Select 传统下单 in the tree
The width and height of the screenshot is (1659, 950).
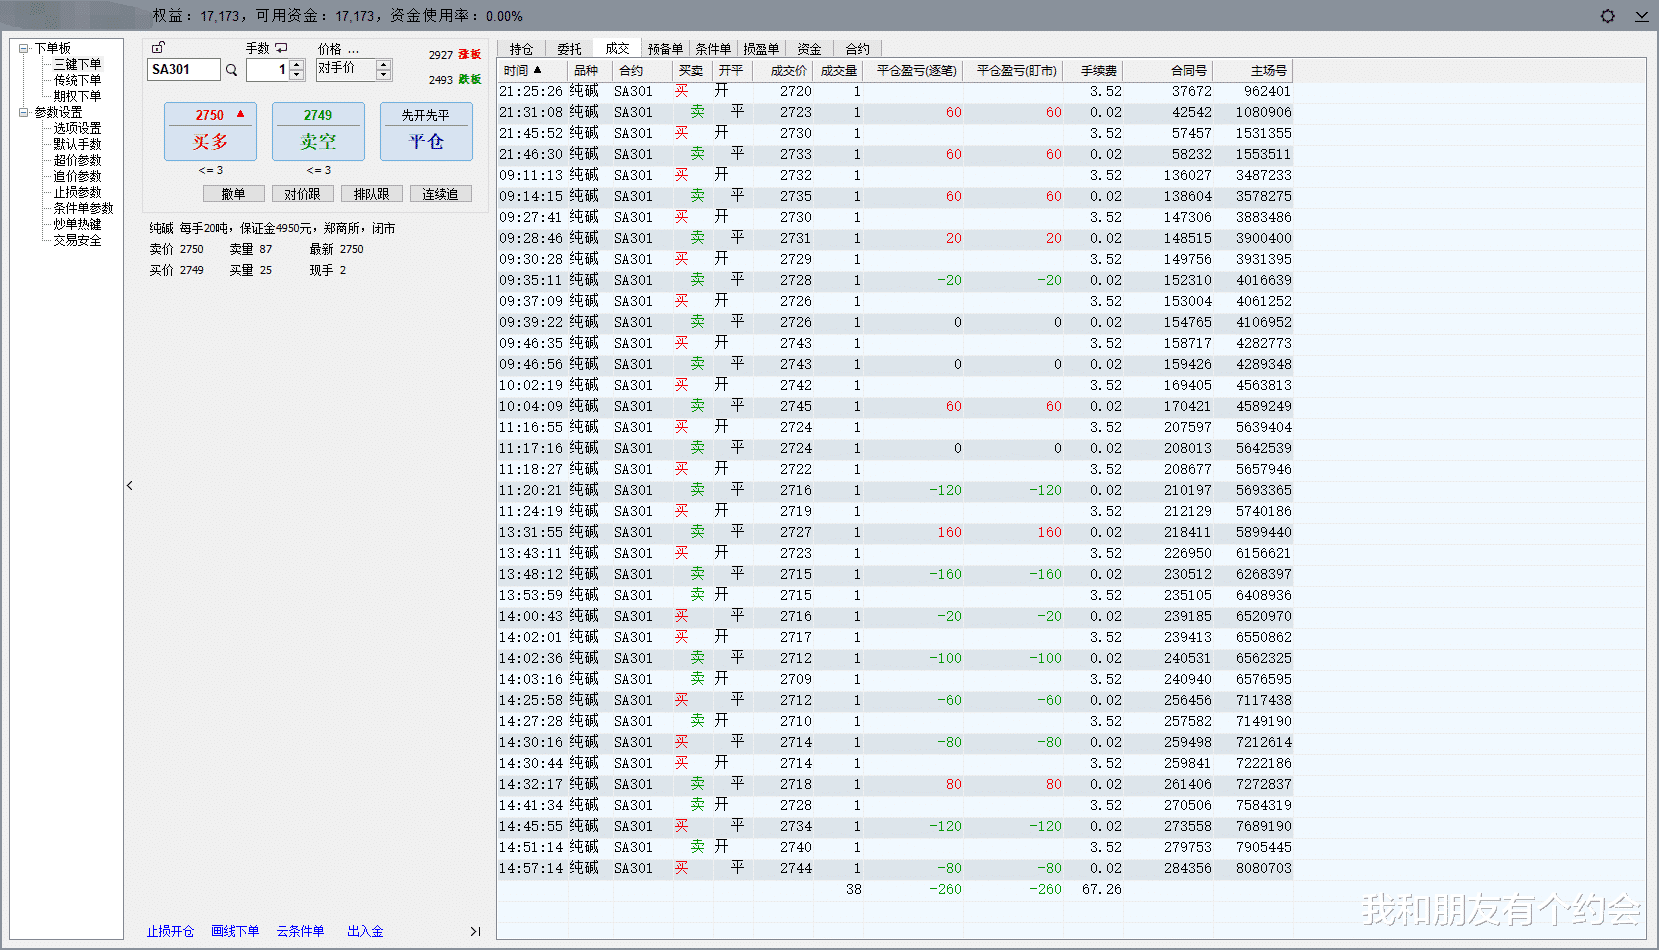tap(77, 80)
